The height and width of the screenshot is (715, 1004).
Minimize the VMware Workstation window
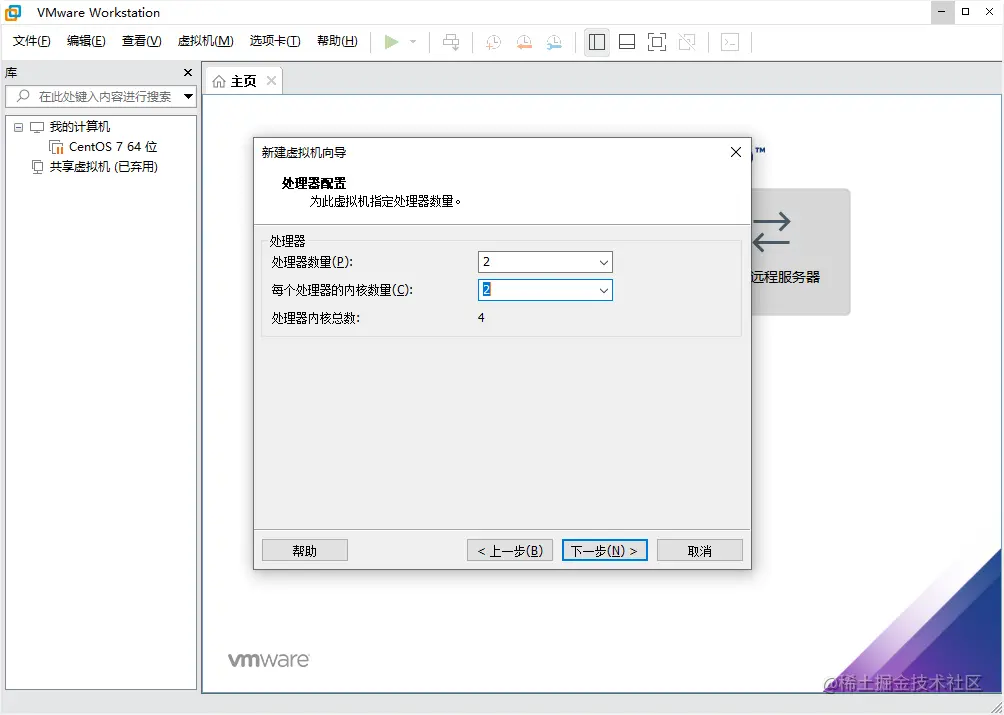pyautogui.click(x=943, y=12)
